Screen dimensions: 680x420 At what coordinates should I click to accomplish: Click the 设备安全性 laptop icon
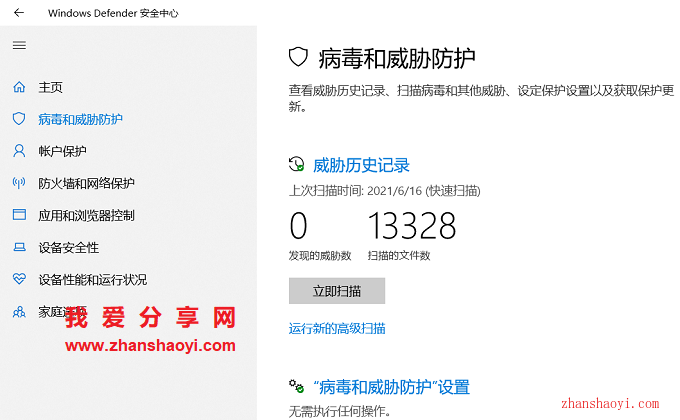pyautogui.click(x=19, y=247)
